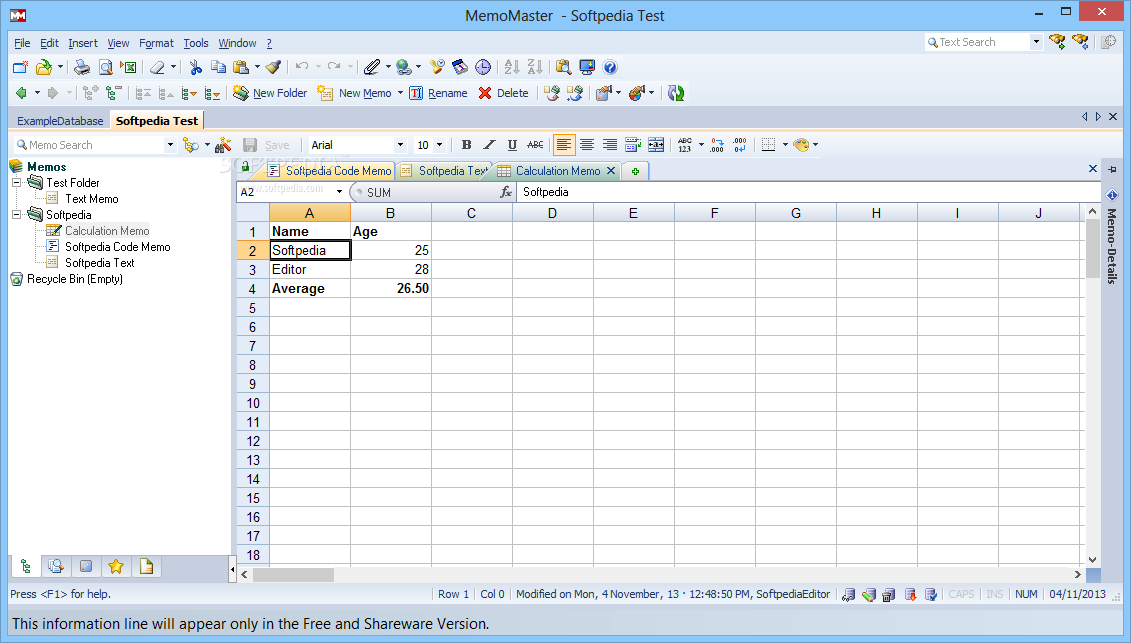Click the Cut scissors icon
Image resolution: width=1131 pixels, height=643 pixels.
click(195, 67)
